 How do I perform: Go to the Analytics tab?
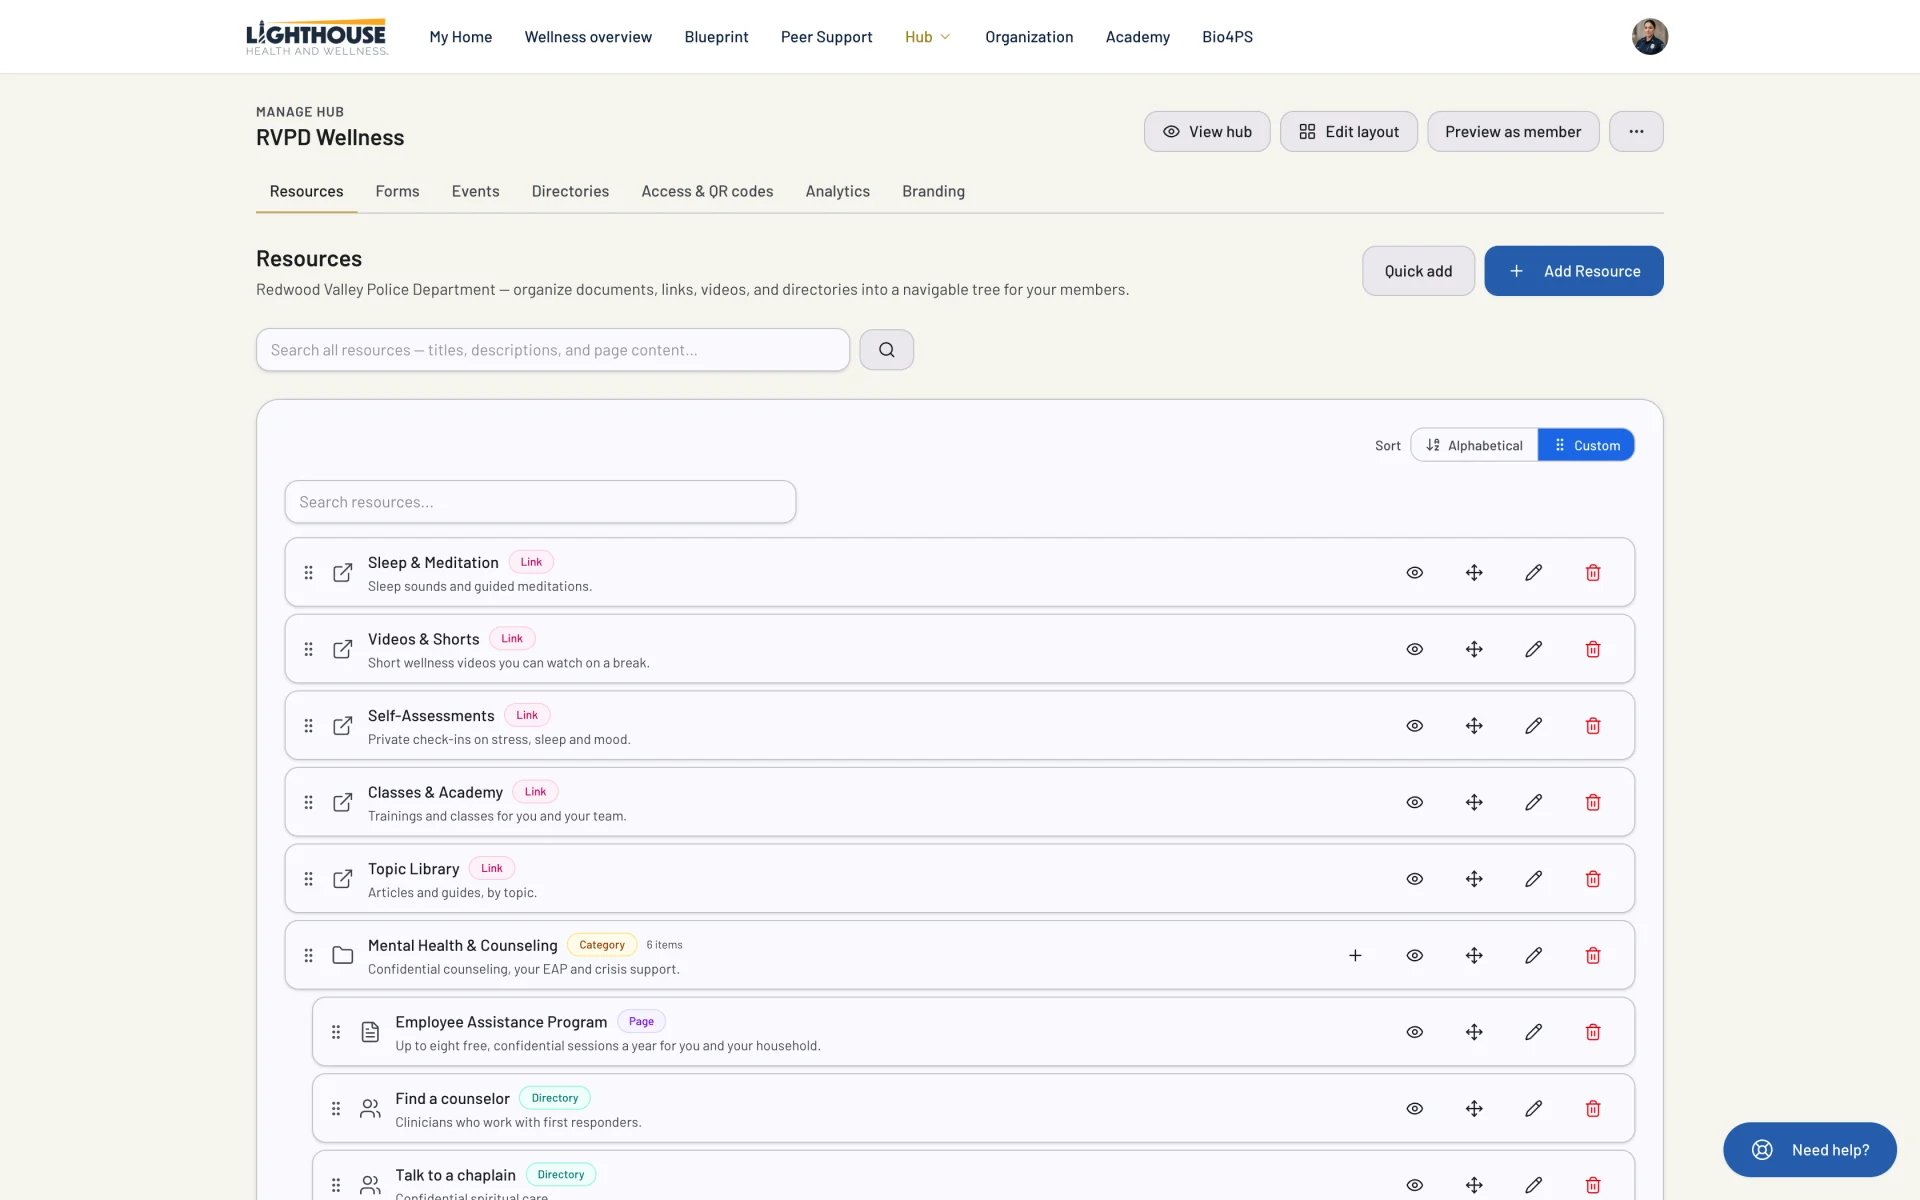[x=837, y=191]
